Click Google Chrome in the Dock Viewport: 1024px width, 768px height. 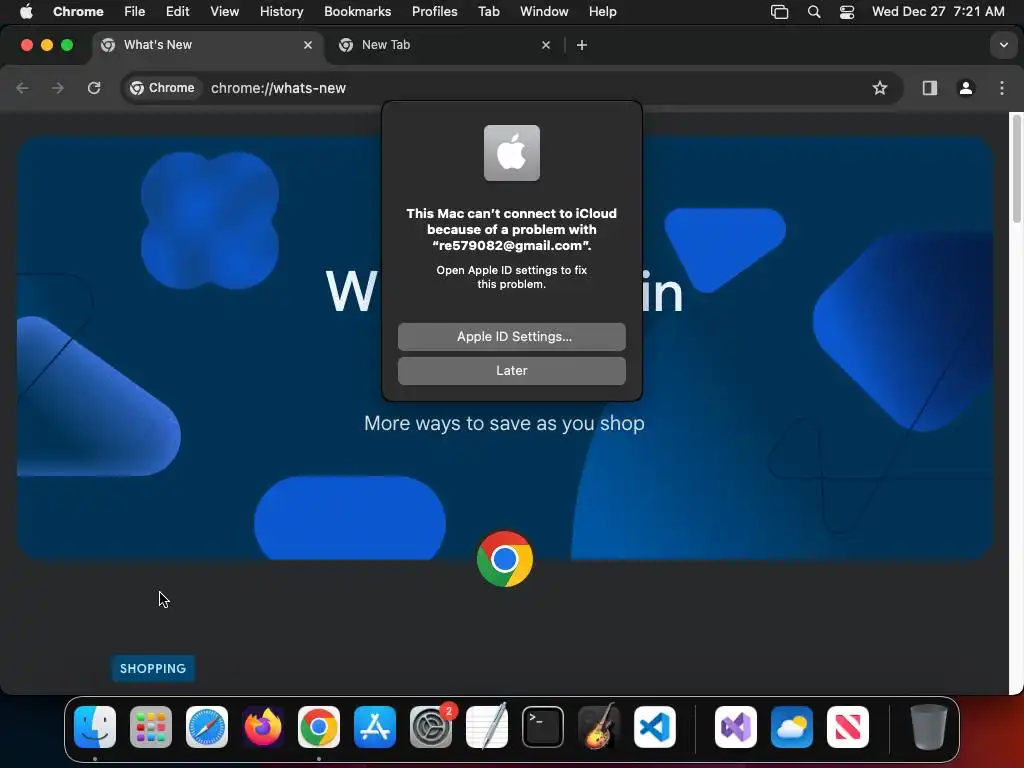point(319,727)
